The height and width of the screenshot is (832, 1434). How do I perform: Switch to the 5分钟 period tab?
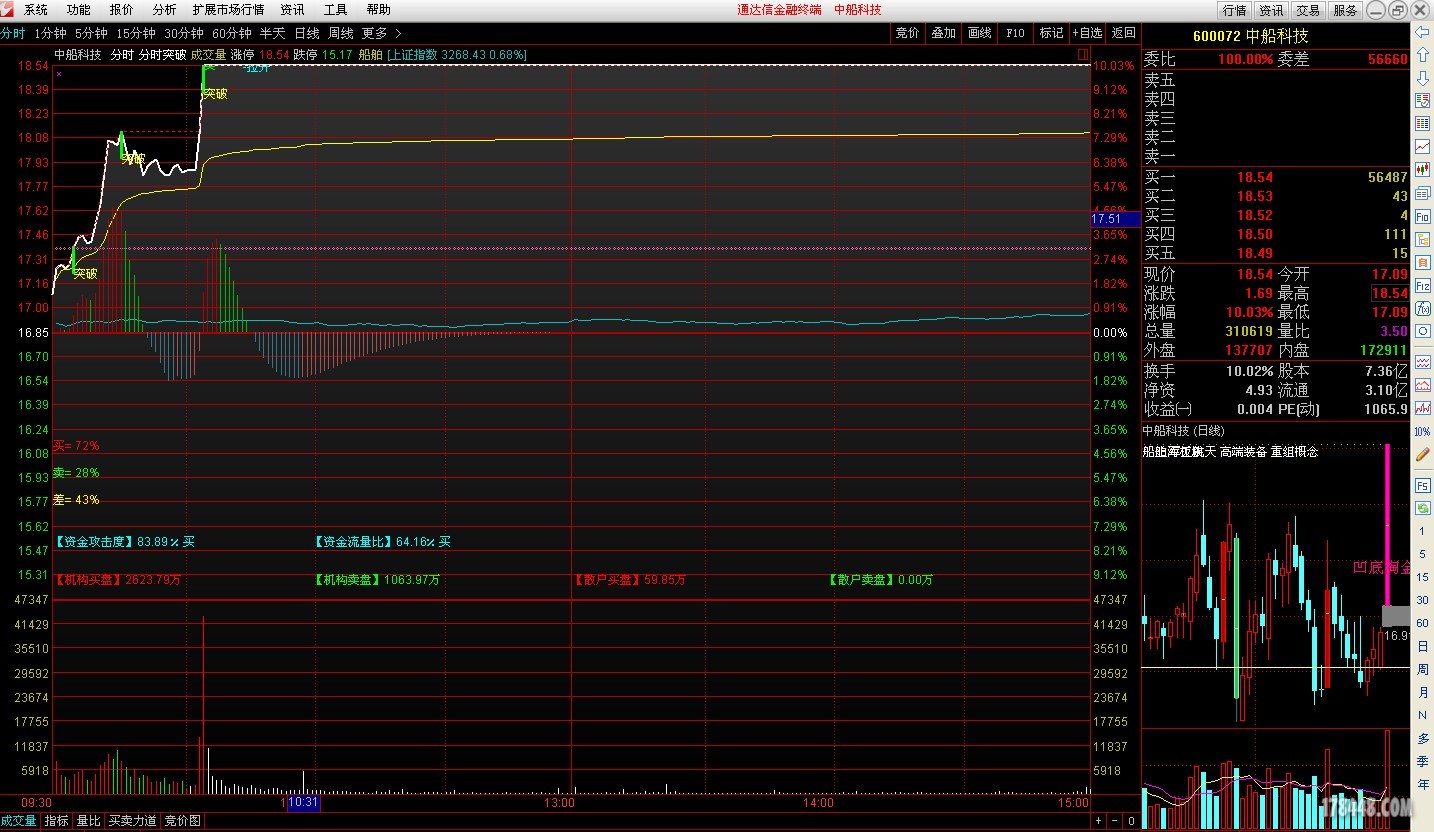pos(91,33)
